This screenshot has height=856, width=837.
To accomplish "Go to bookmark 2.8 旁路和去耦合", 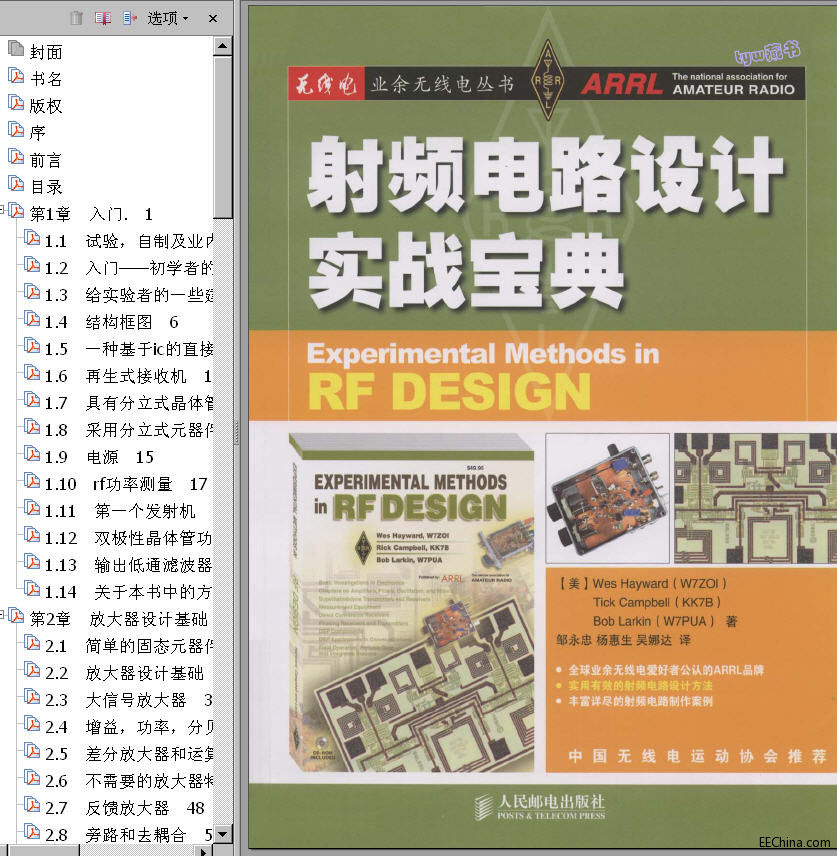I will pos(129,835).
